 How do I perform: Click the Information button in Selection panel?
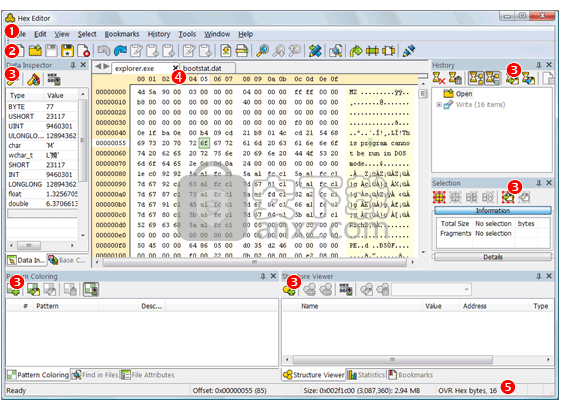[493, 211]
